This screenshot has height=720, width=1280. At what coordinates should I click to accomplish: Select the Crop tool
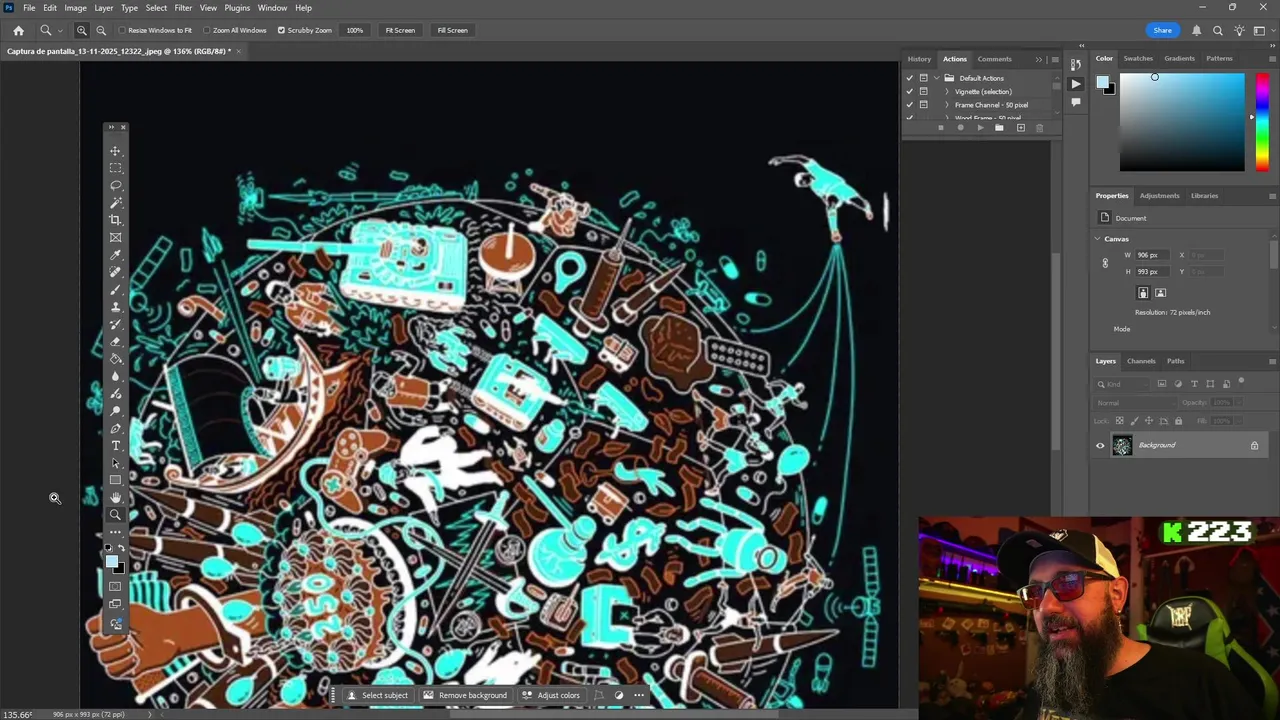tap(116, 220)
